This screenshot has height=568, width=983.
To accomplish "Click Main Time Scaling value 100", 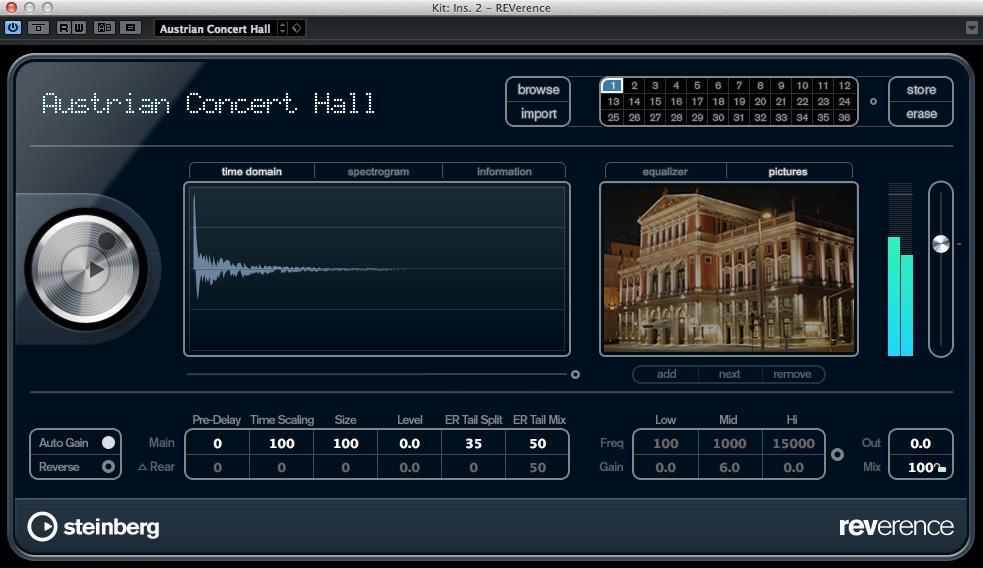I will coord(281,443).
